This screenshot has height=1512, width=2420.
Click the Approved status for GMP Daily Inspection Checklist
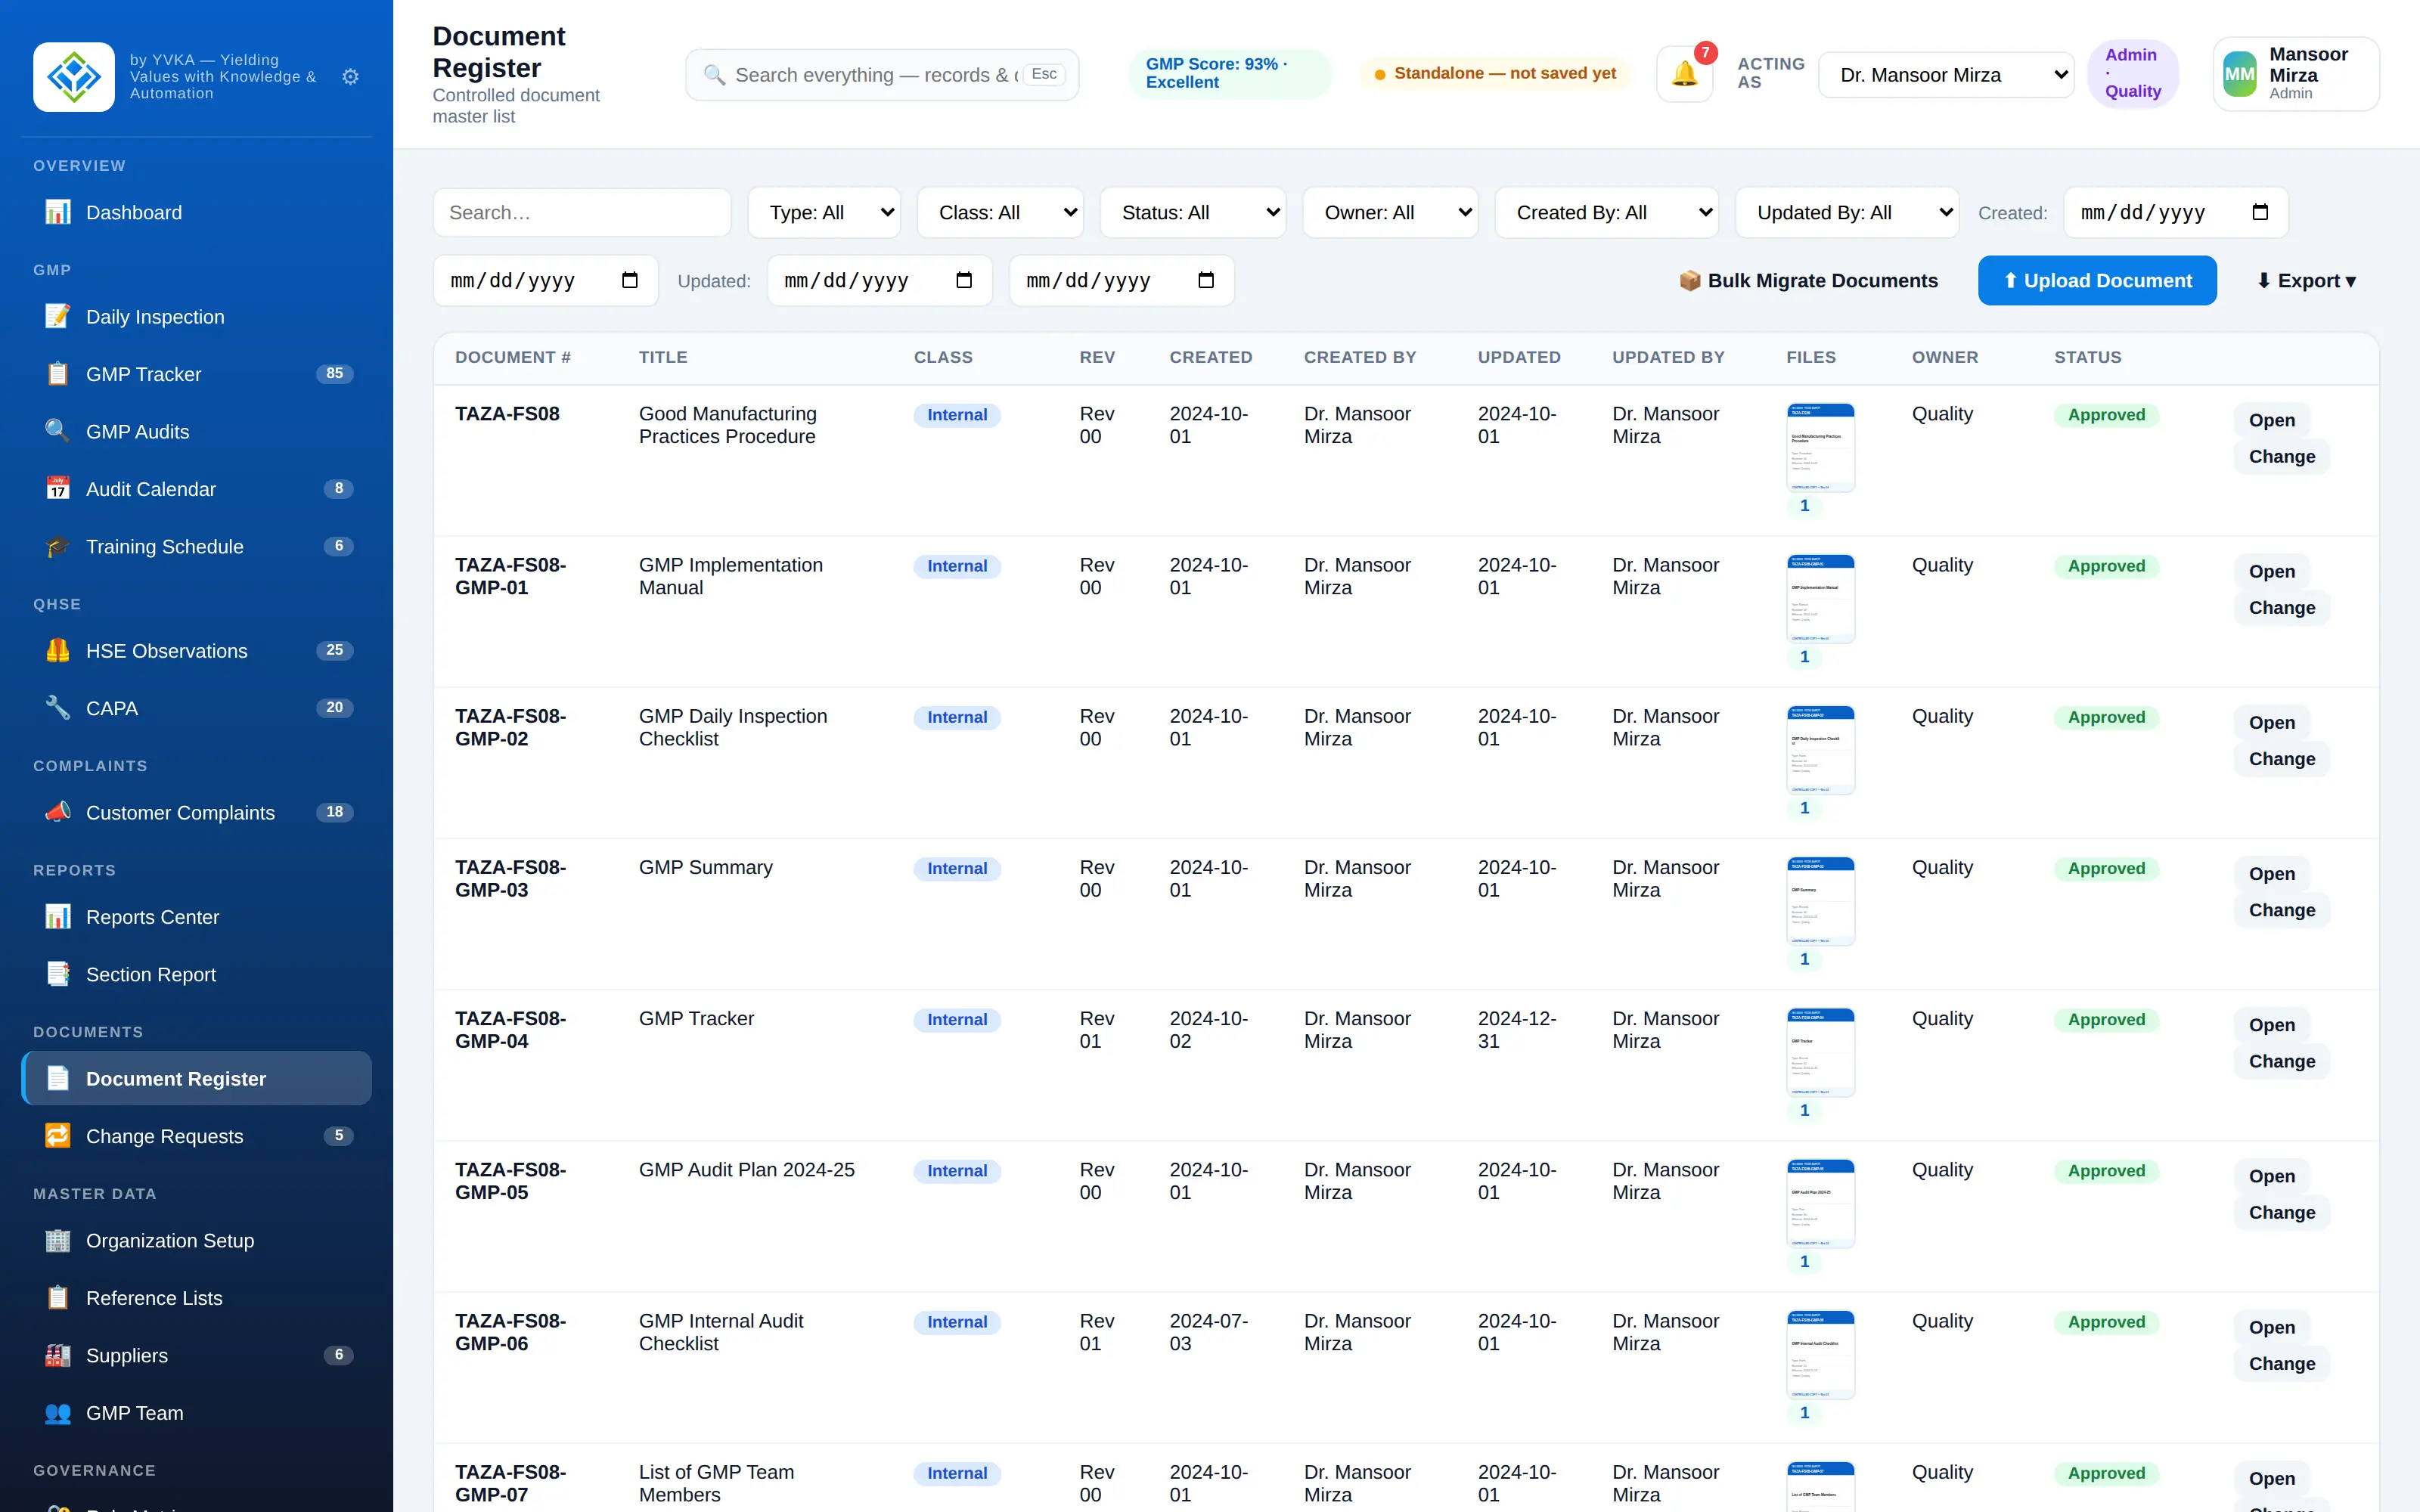(x=2106, y=717)
